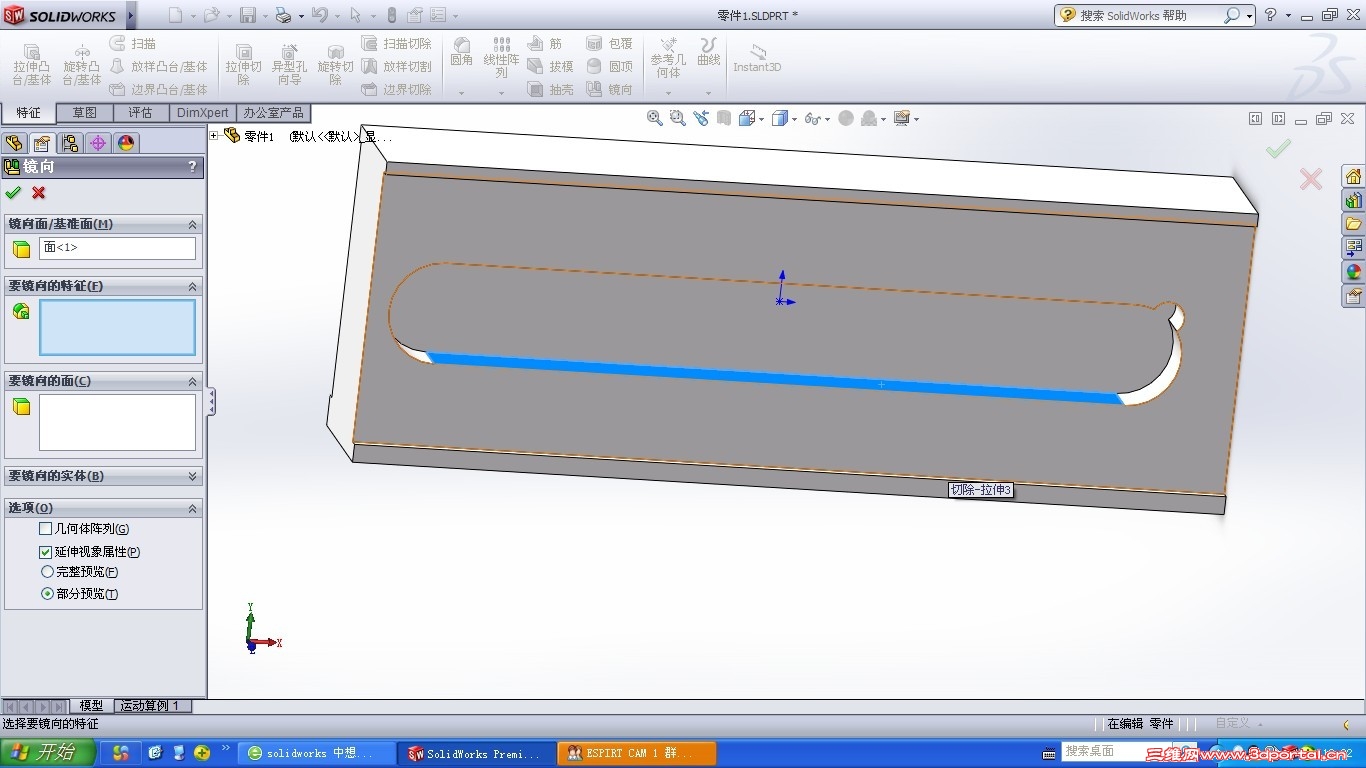Uncheck the 延伸视象属性 checkbox
This screenshot has height=768, width=1366.
click(45, 551)
